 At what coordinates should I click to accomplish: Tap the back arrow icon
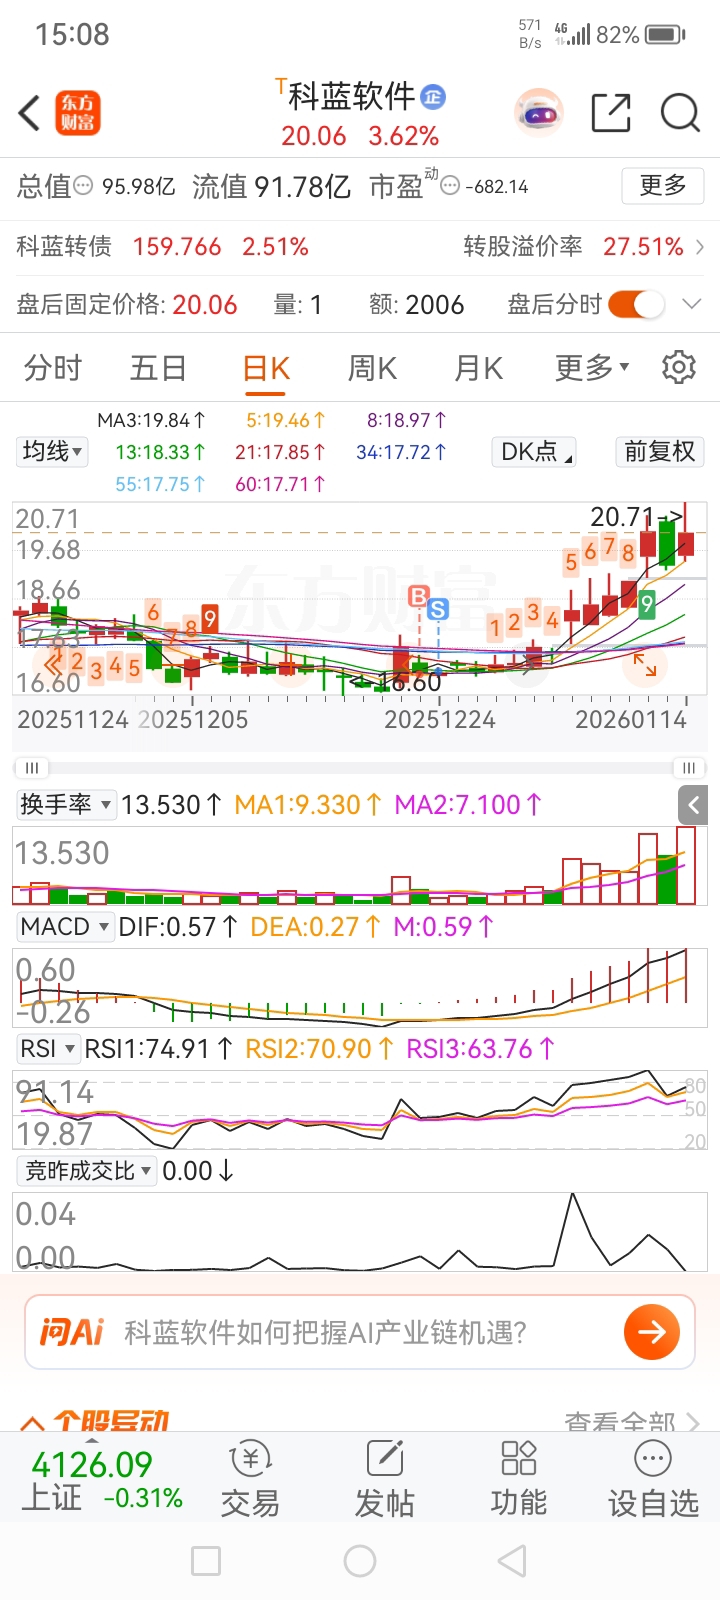point(30,113)
